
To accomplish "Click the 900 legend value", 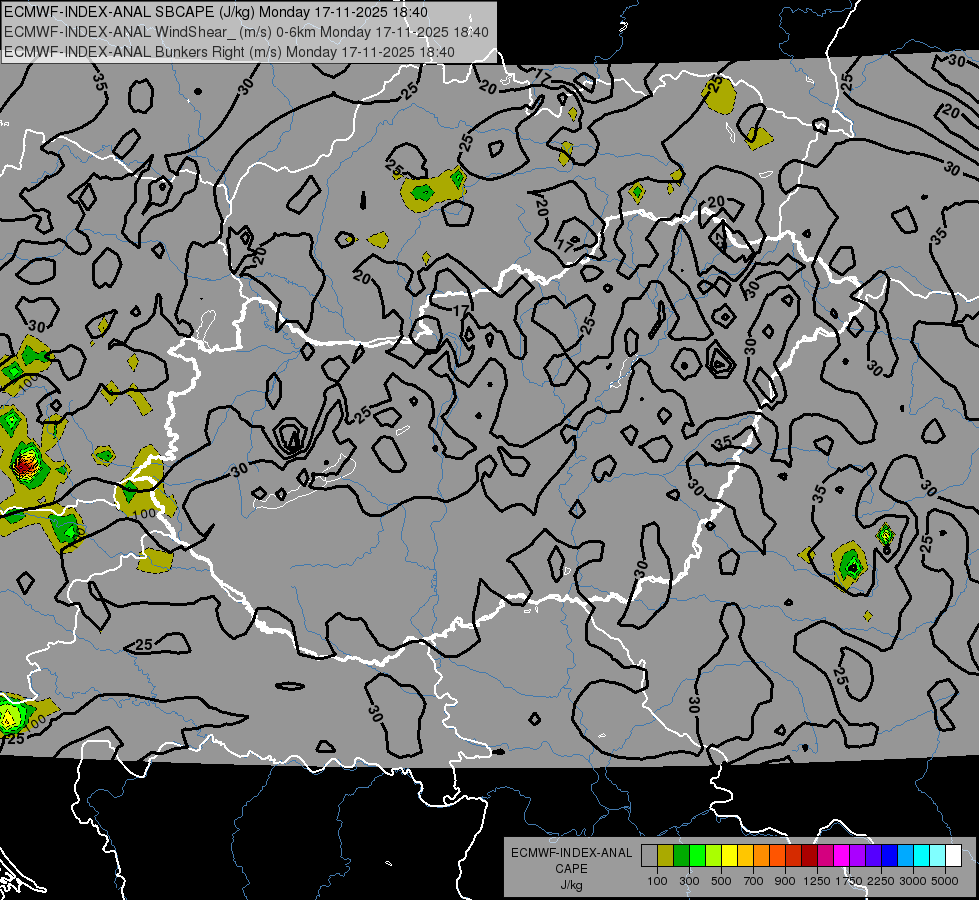I will point(785,881).
